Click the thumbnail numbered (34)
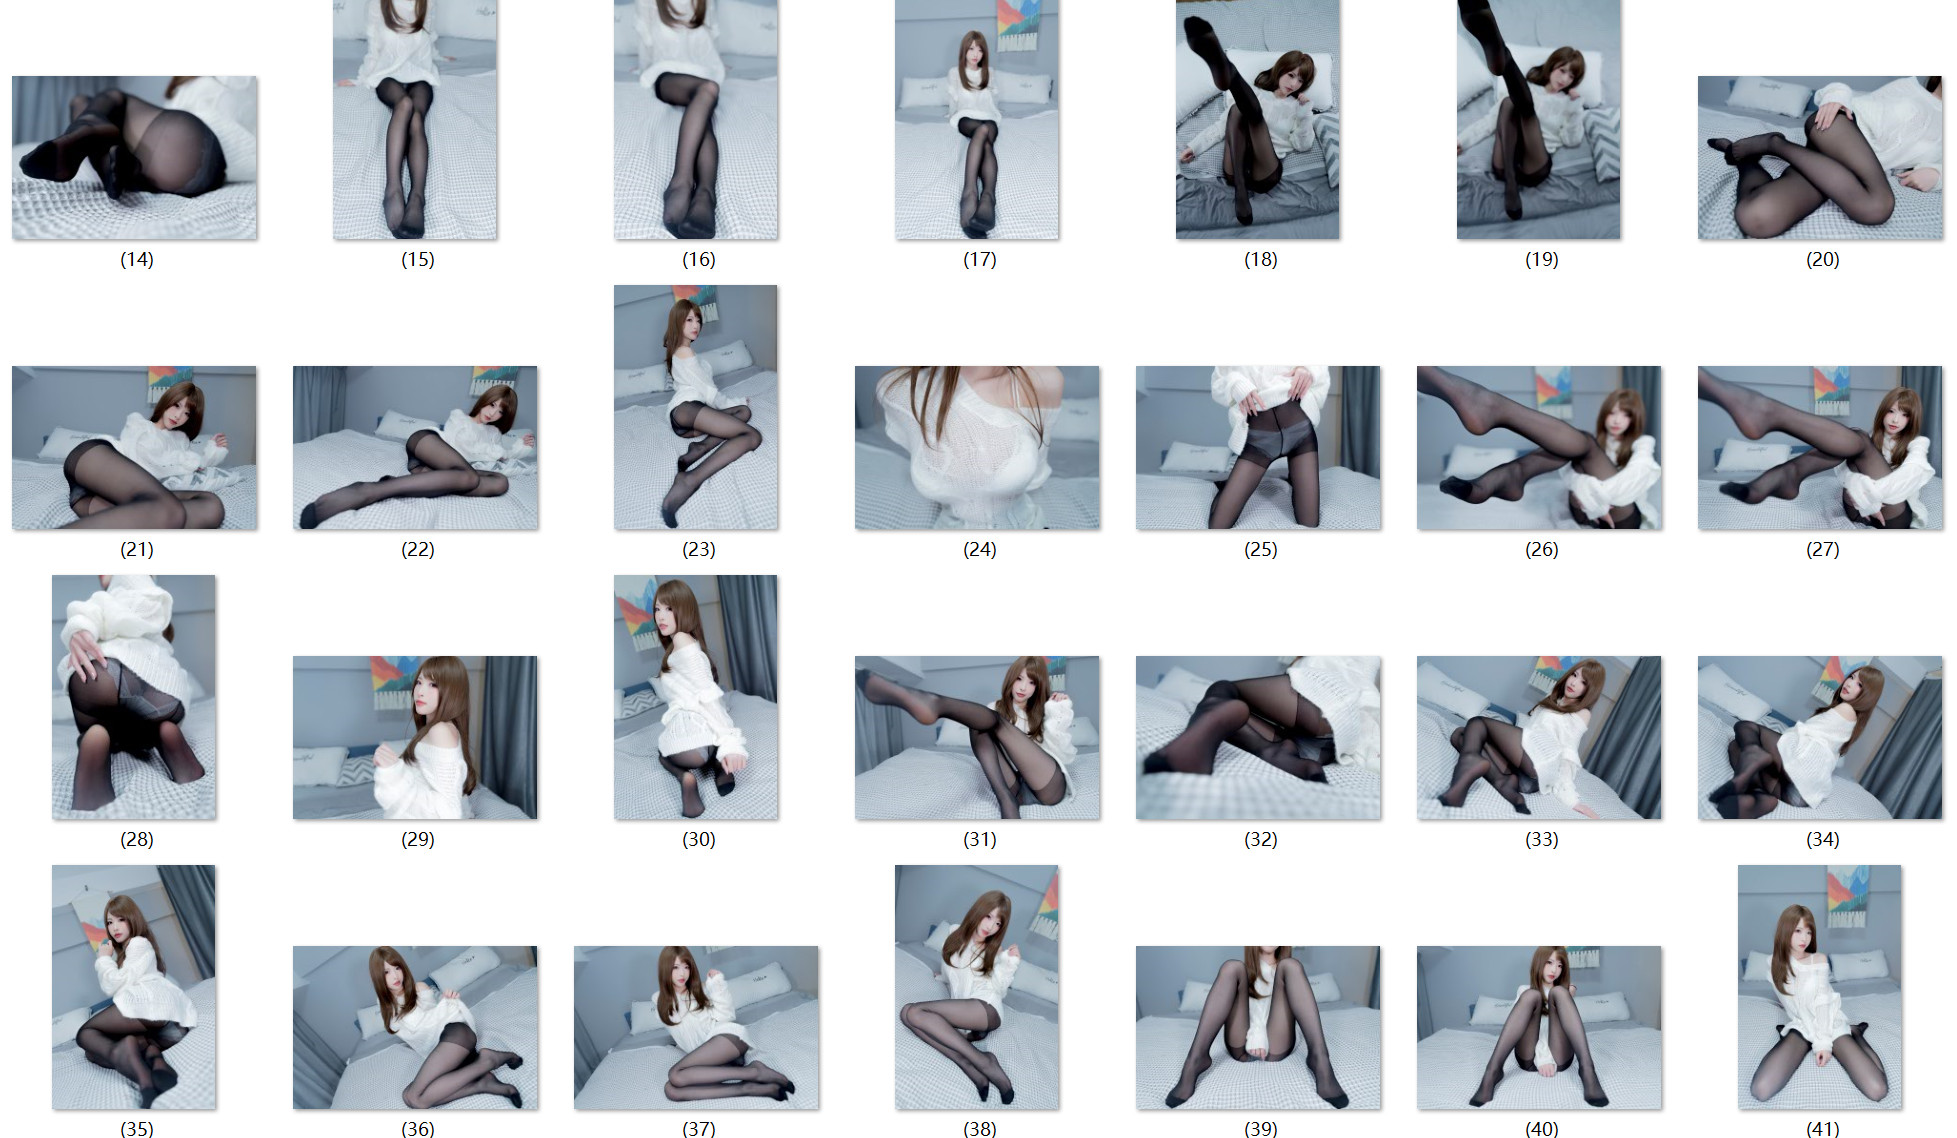Viewport: 1957px width, 1138px height. point(1820,737)
